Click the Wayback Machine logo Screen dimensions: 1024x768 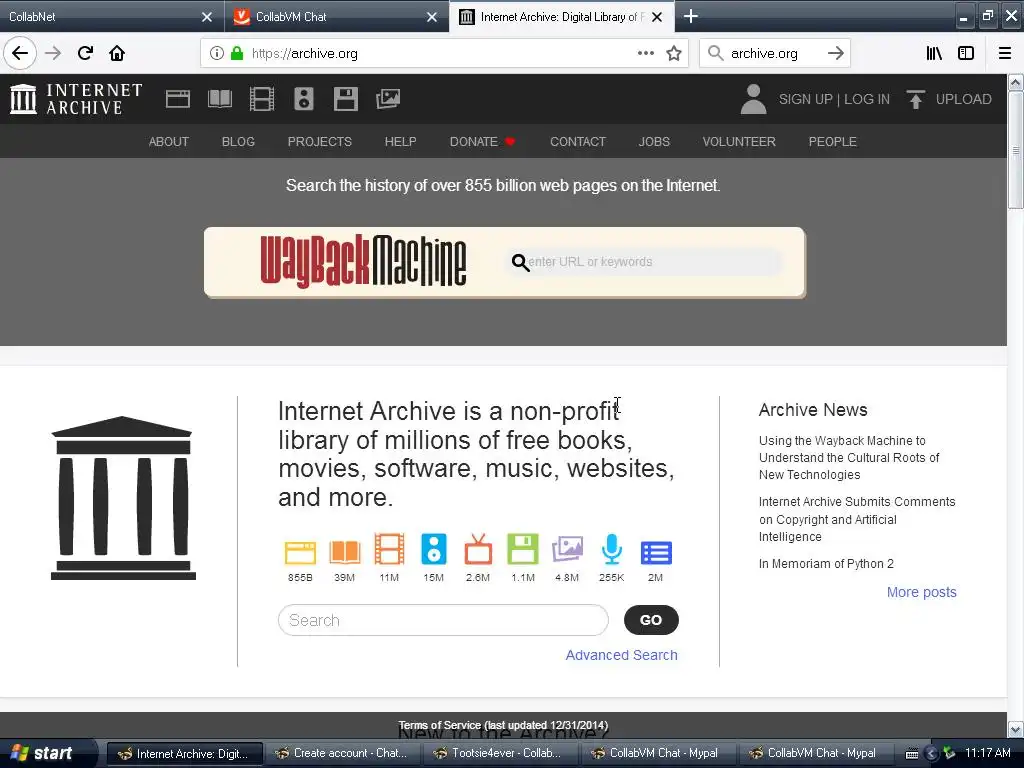[x=363, y=261]
